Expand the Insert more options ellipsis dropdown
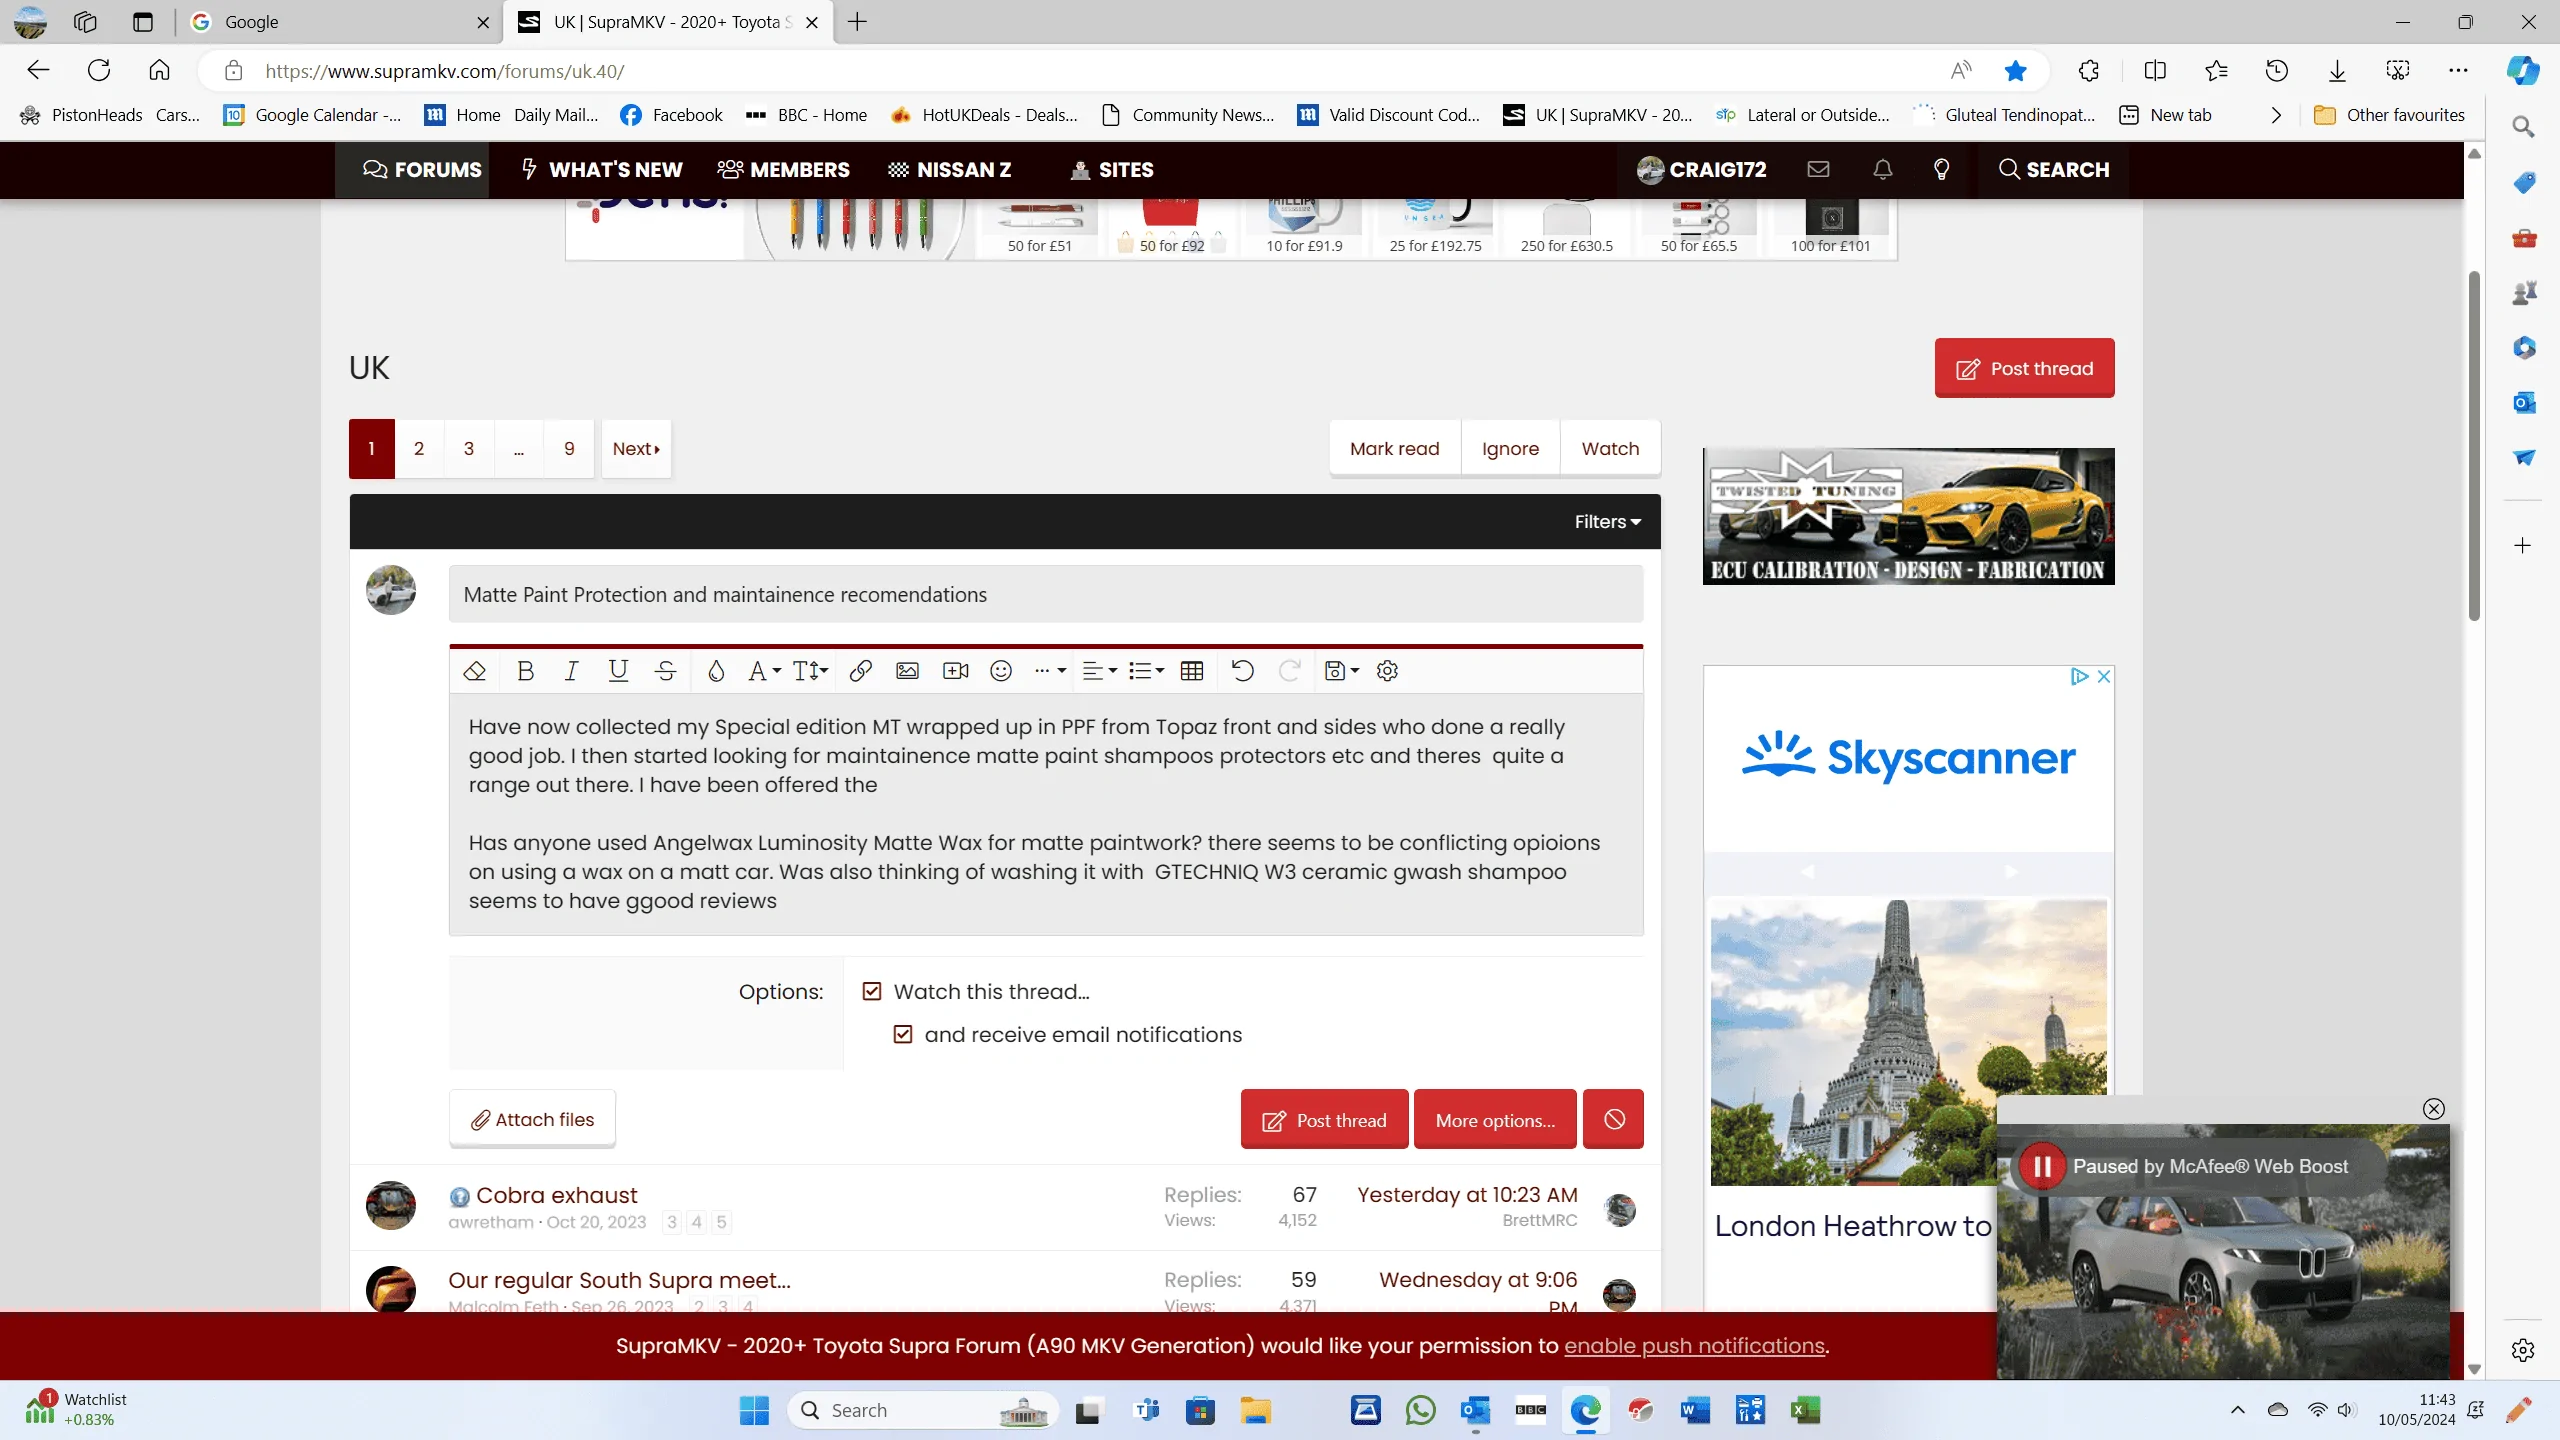 click(1050, 671)
